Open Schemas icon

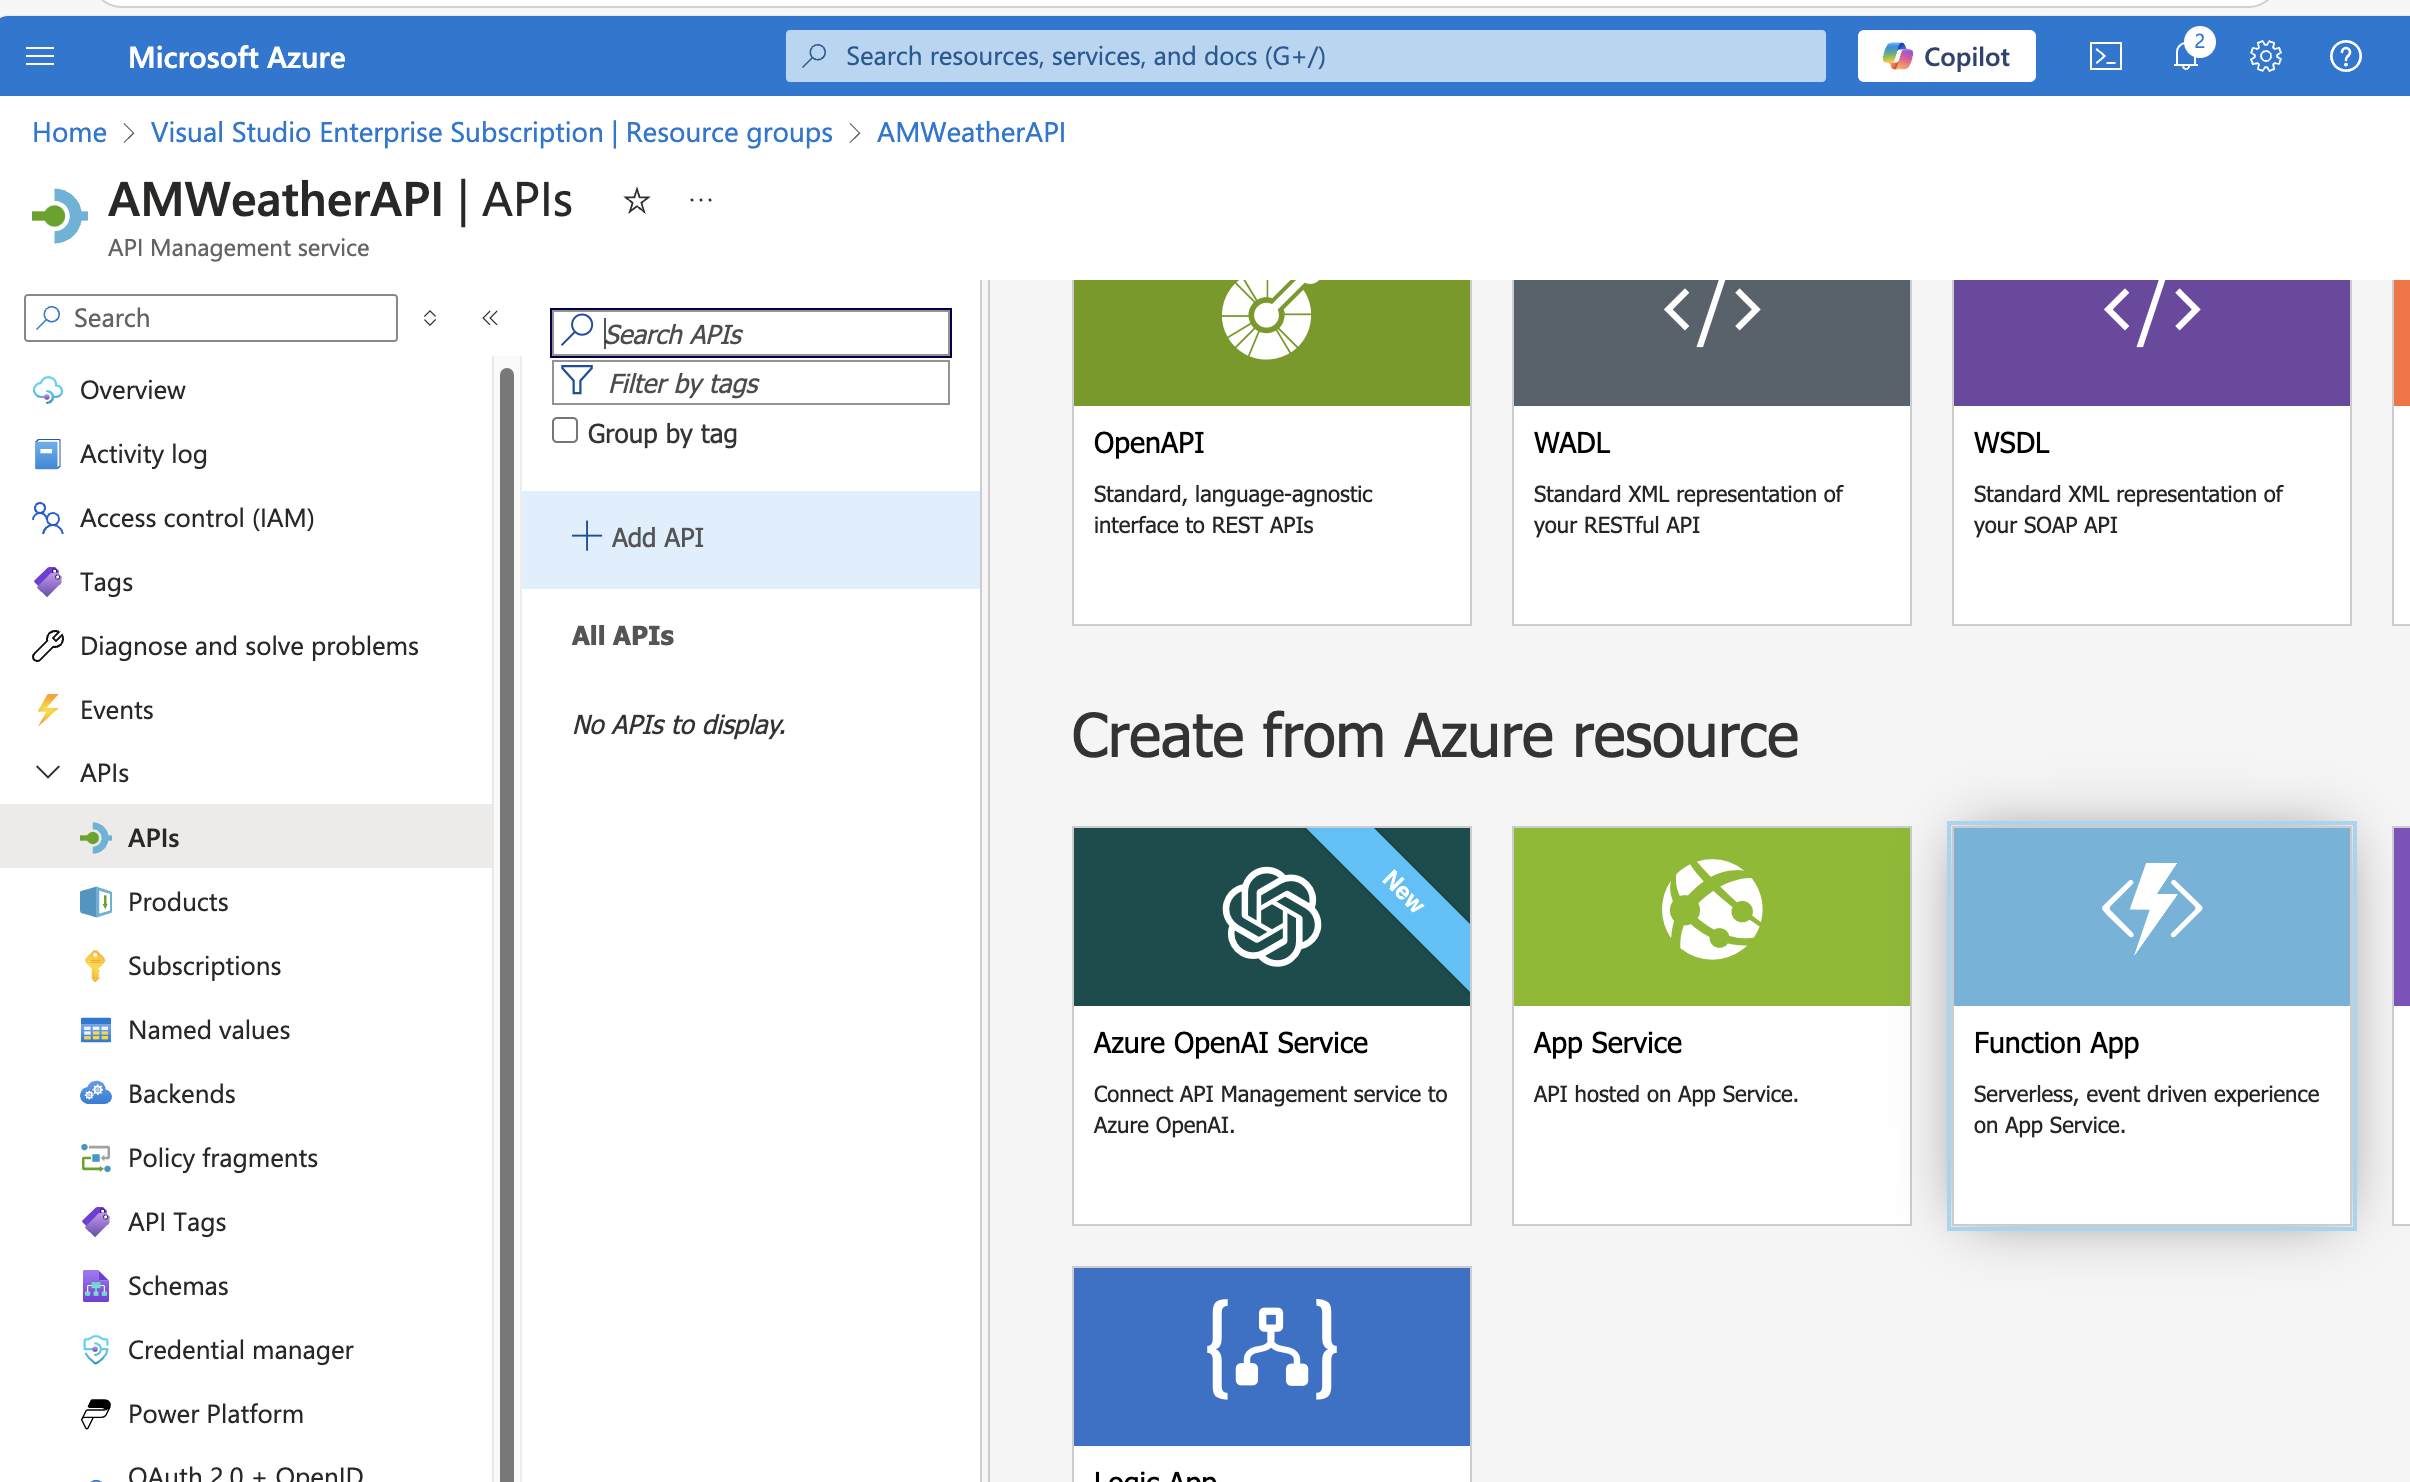95,1286
